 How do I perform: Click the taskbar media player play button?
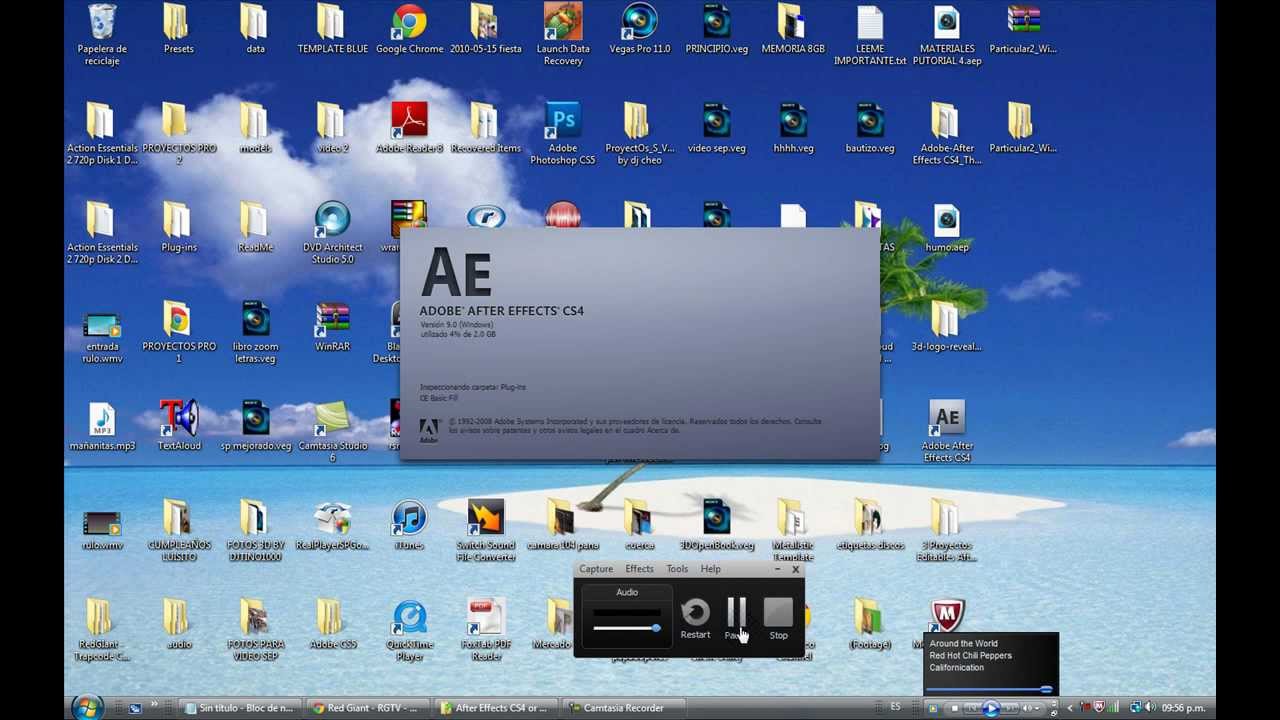pyautogui.click(x=991, y=708)
